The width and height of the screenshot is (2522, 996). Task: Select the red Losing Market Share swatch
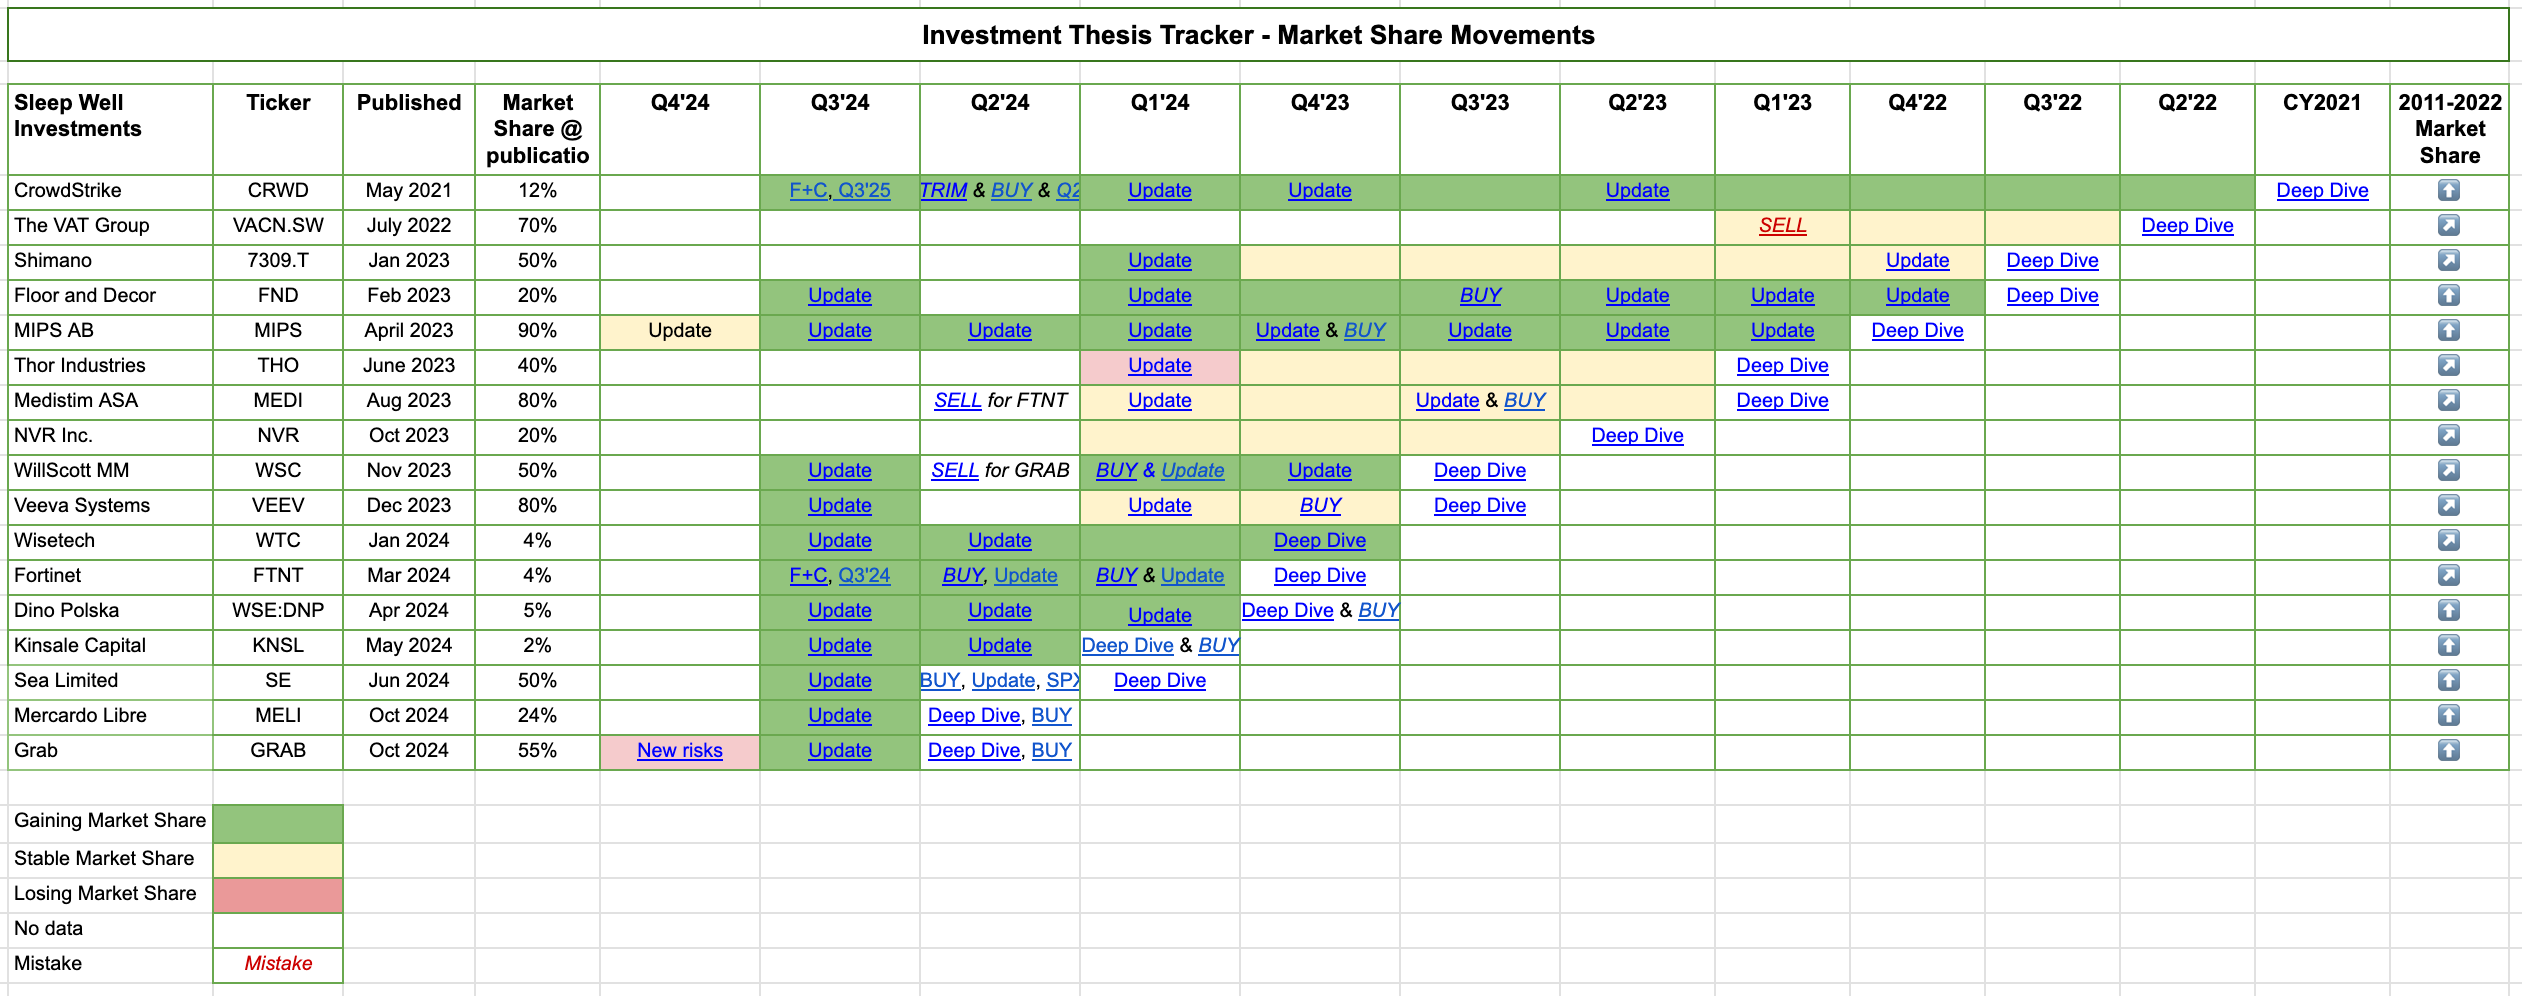pyautogui.click(x=278, y=895)
